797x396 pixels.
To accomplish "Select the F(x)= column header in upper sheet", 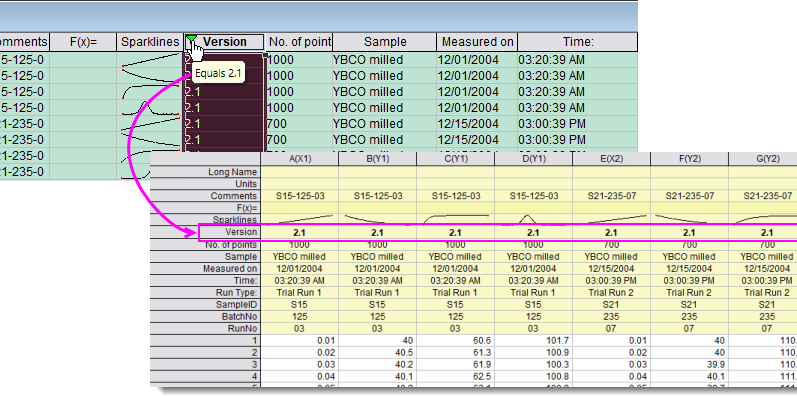I will tap(83, 42).
